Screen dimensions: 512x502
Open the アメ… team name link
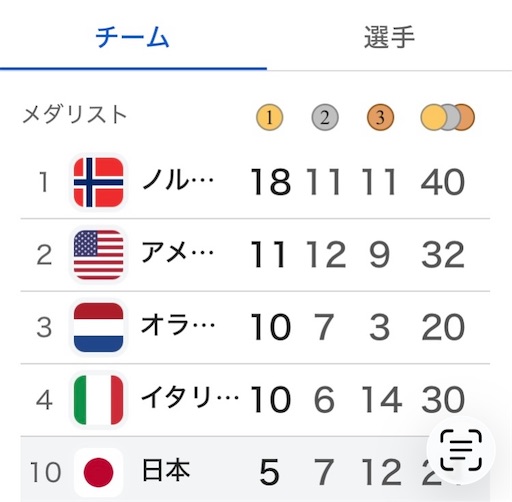click(178, 253)
